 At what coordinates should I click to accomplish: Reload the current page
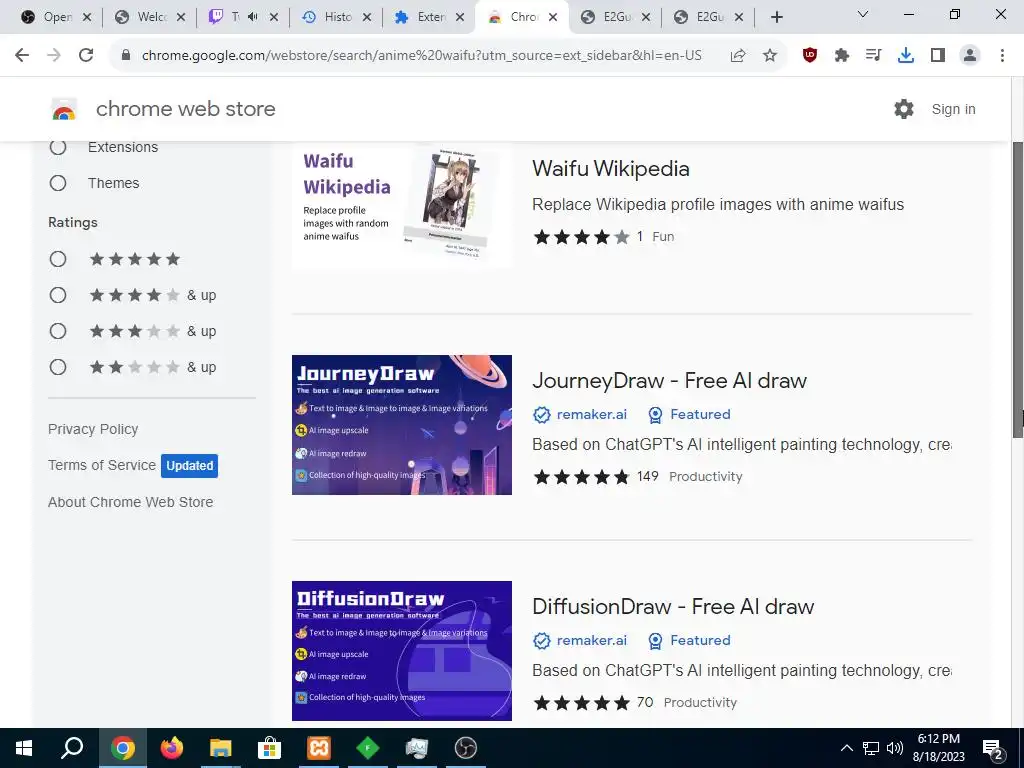86,56
